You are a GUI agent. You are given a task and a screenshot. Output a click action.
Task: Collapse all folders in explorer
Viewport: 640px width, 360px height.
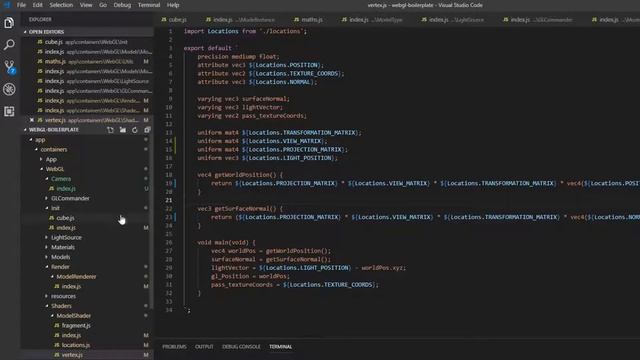[x=147, y=130]
